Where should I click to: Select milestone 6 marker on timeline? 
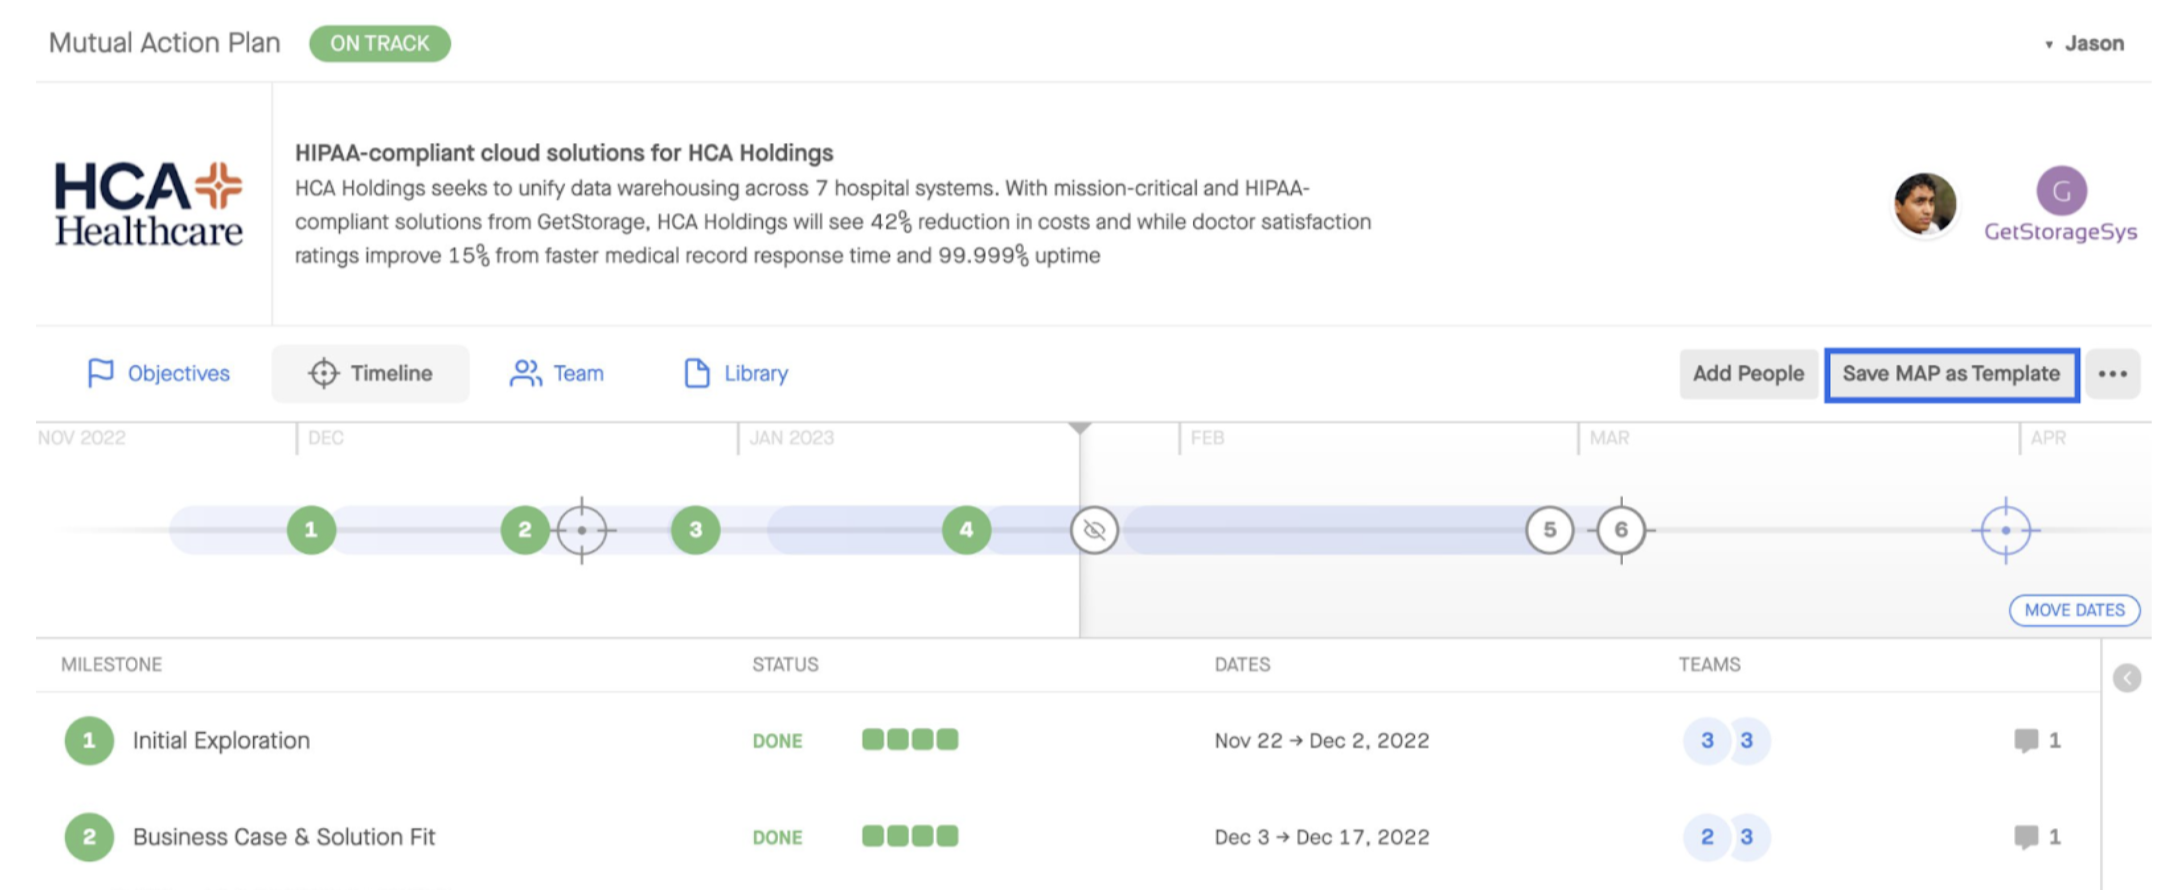pyautogui.click(x=1621, y=530)
